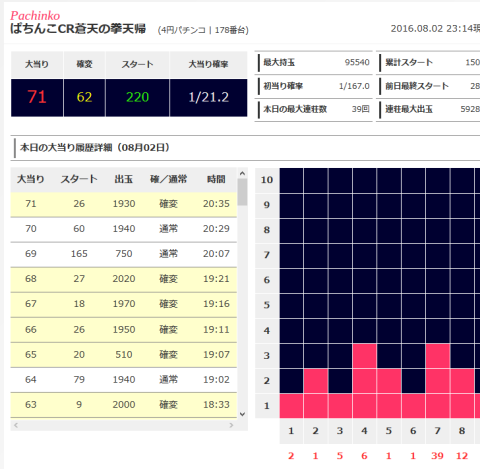Click payout 510 in row 65
The image size is (480, 469).
coord(124,354)
